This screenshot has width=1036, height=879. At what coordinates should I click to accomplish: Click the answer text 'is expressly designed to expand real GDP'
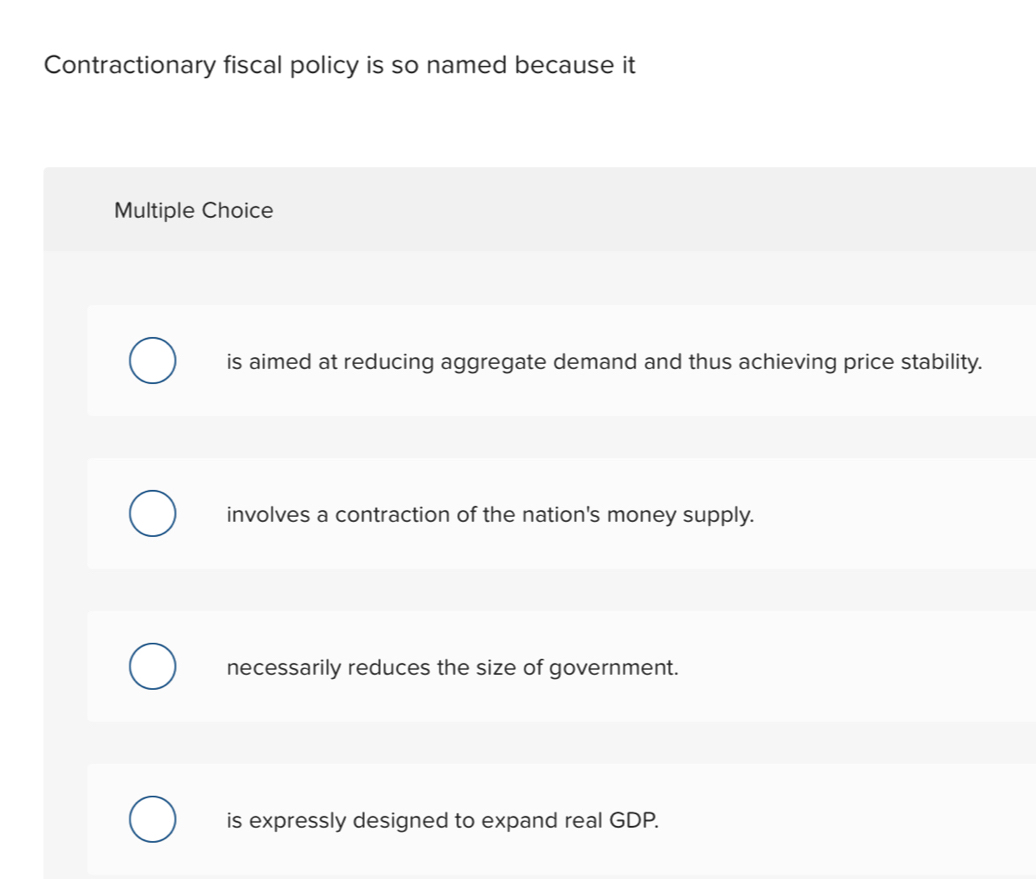tap(443, 821)
